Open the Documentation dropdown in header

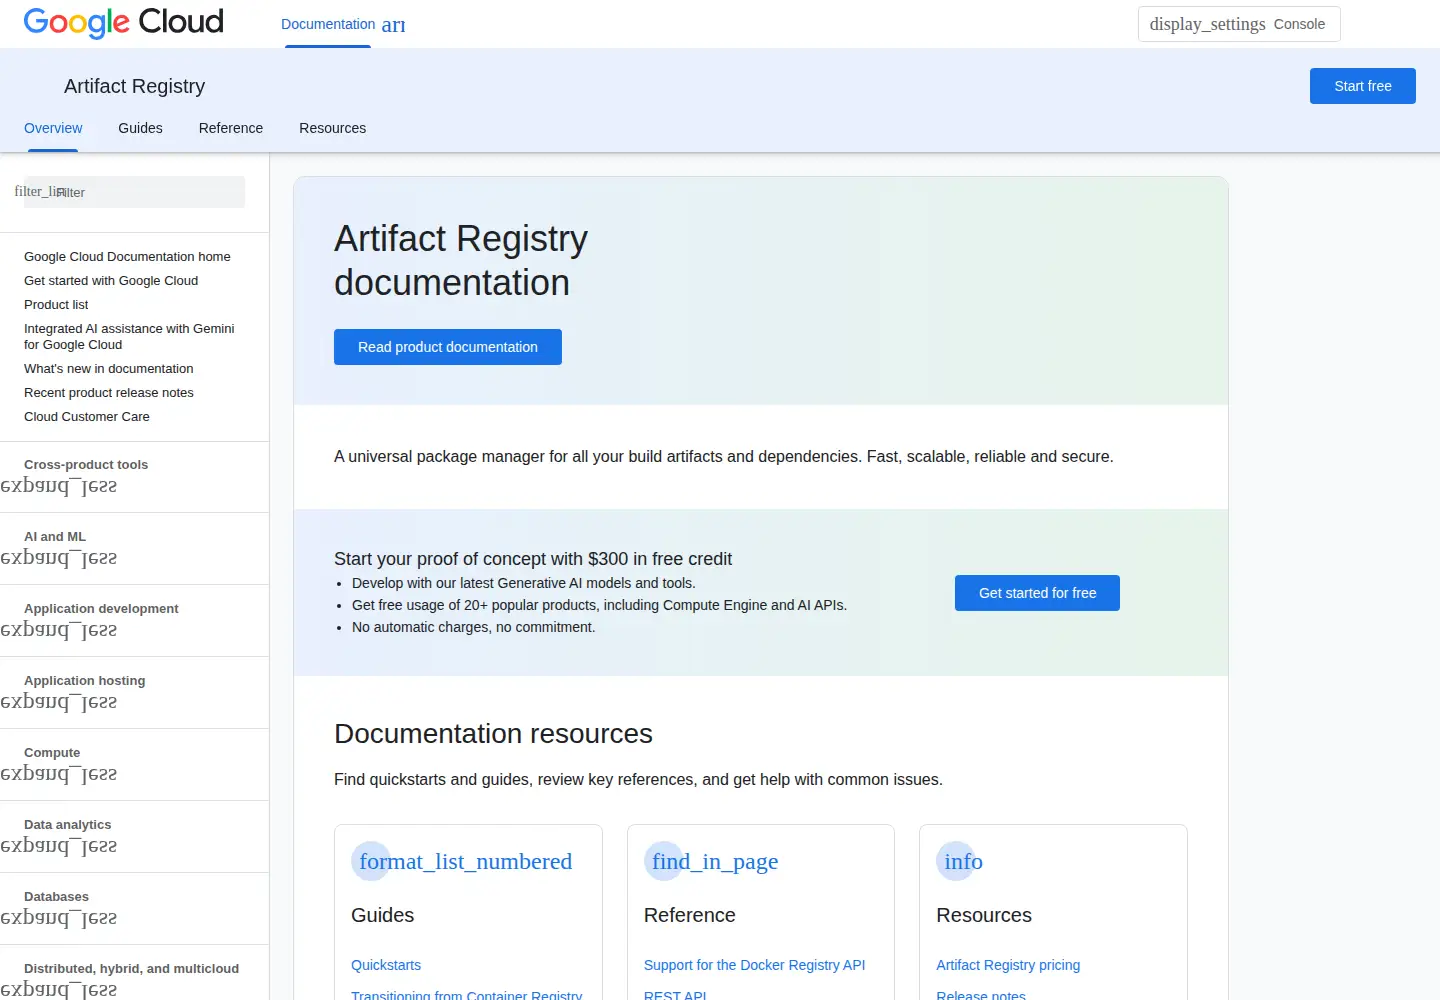(x=393, y=24)
